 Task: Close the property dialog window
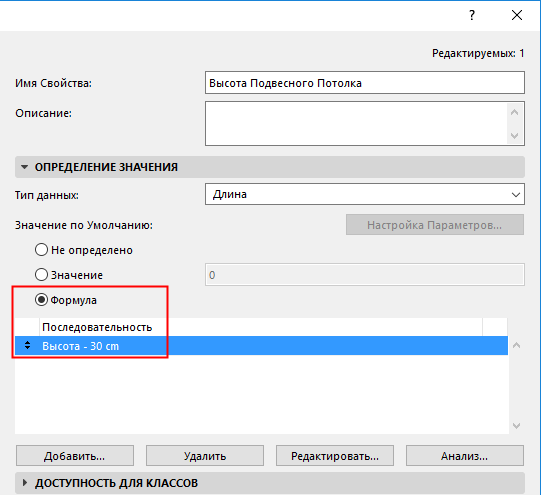tap(517, 15)
